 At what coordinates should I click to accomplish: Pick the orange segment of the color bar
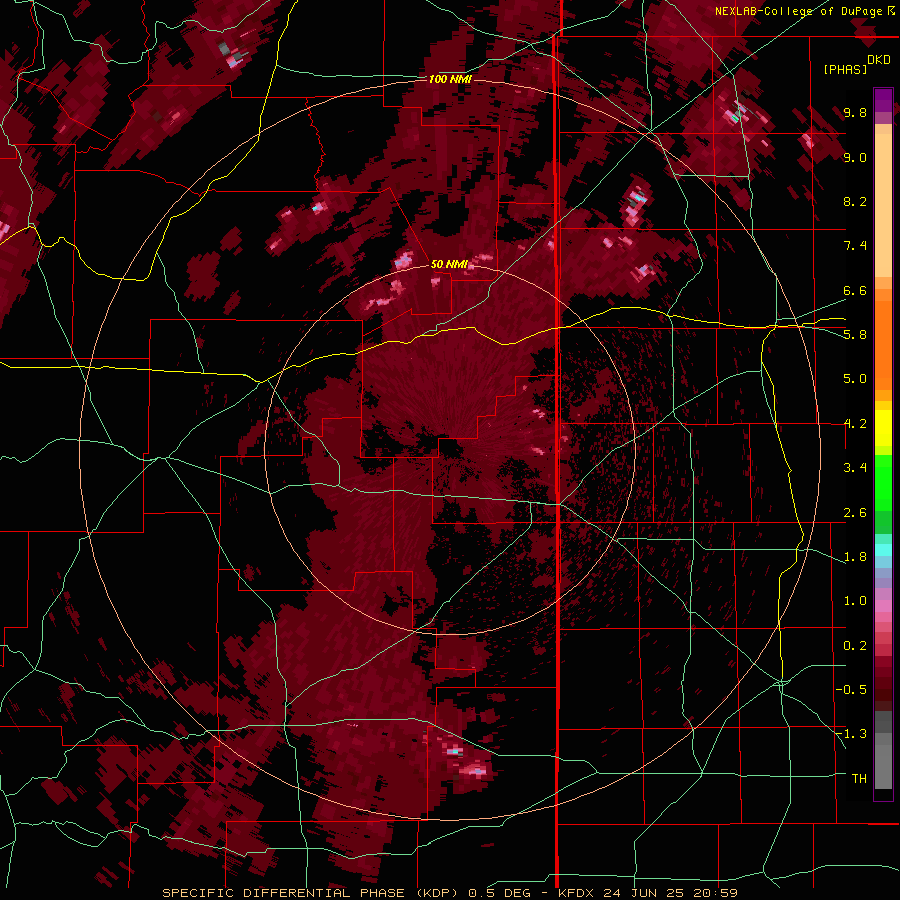click(883, 344)
